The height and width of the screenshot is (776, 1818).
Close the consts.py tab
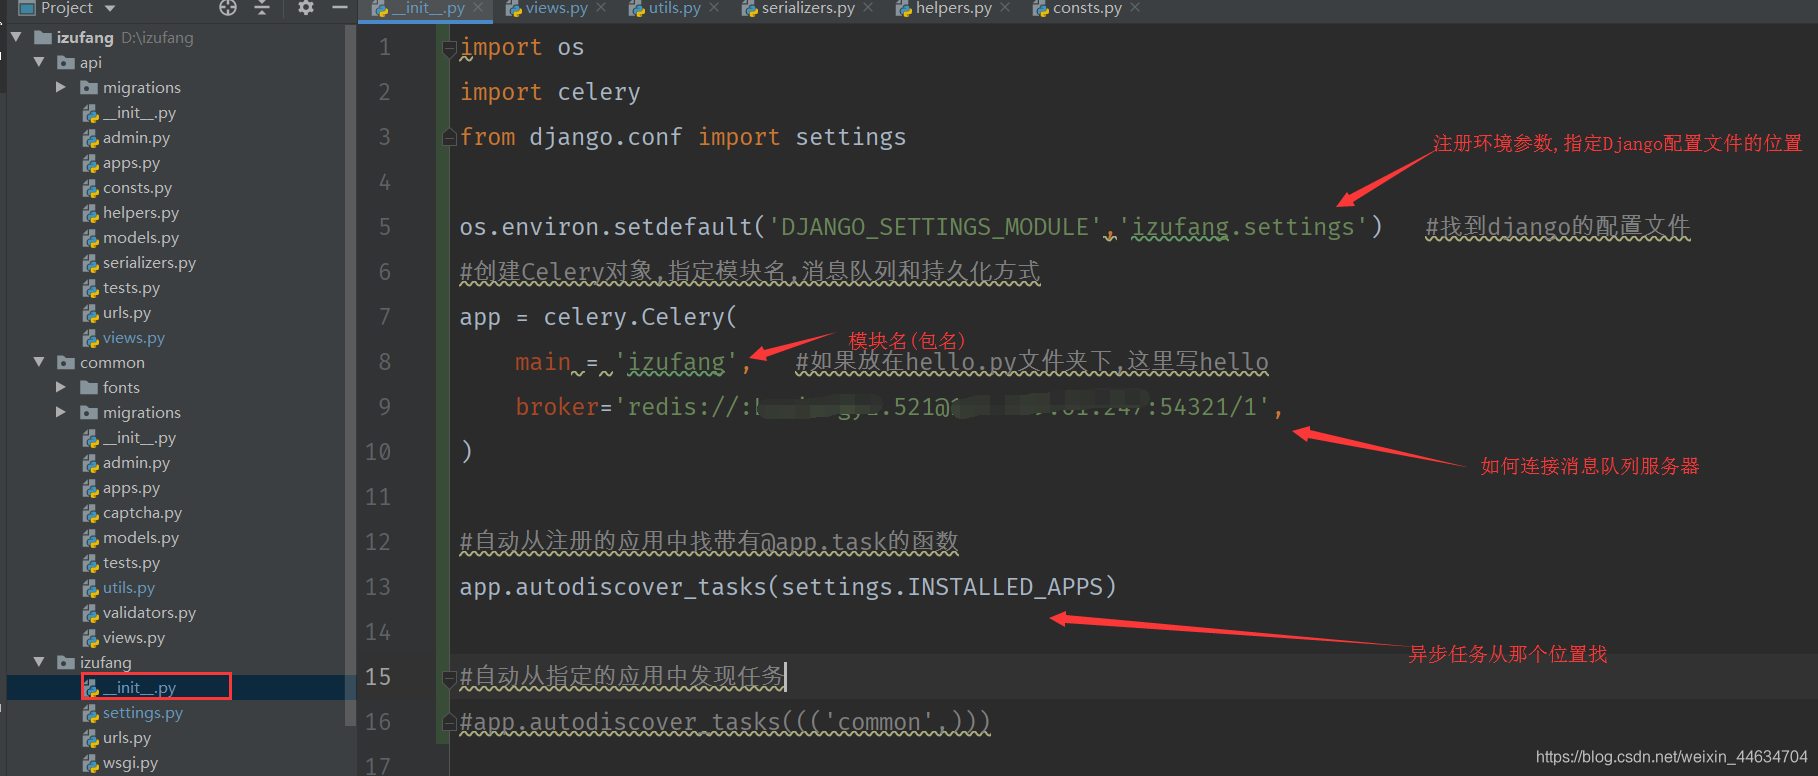1135,8
